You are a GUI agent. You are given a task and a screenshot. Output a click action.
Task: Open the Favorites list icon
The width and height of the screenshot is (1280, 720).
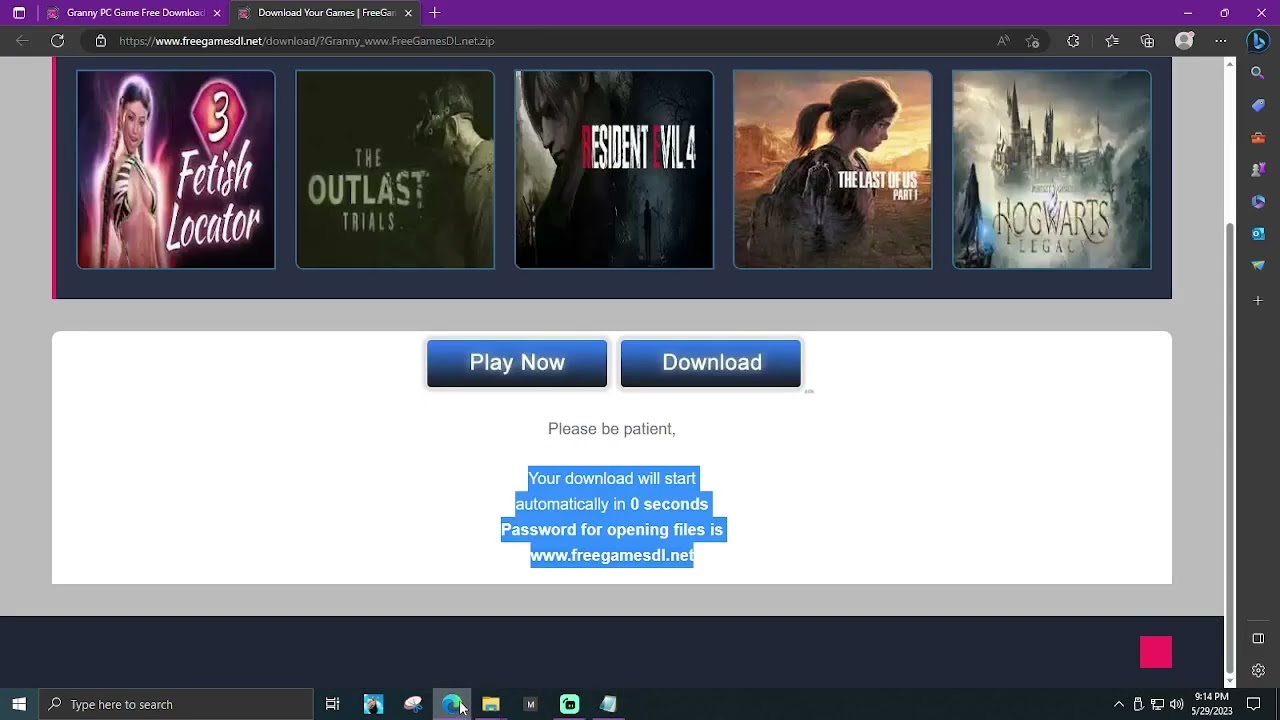tap(1112, 41)
